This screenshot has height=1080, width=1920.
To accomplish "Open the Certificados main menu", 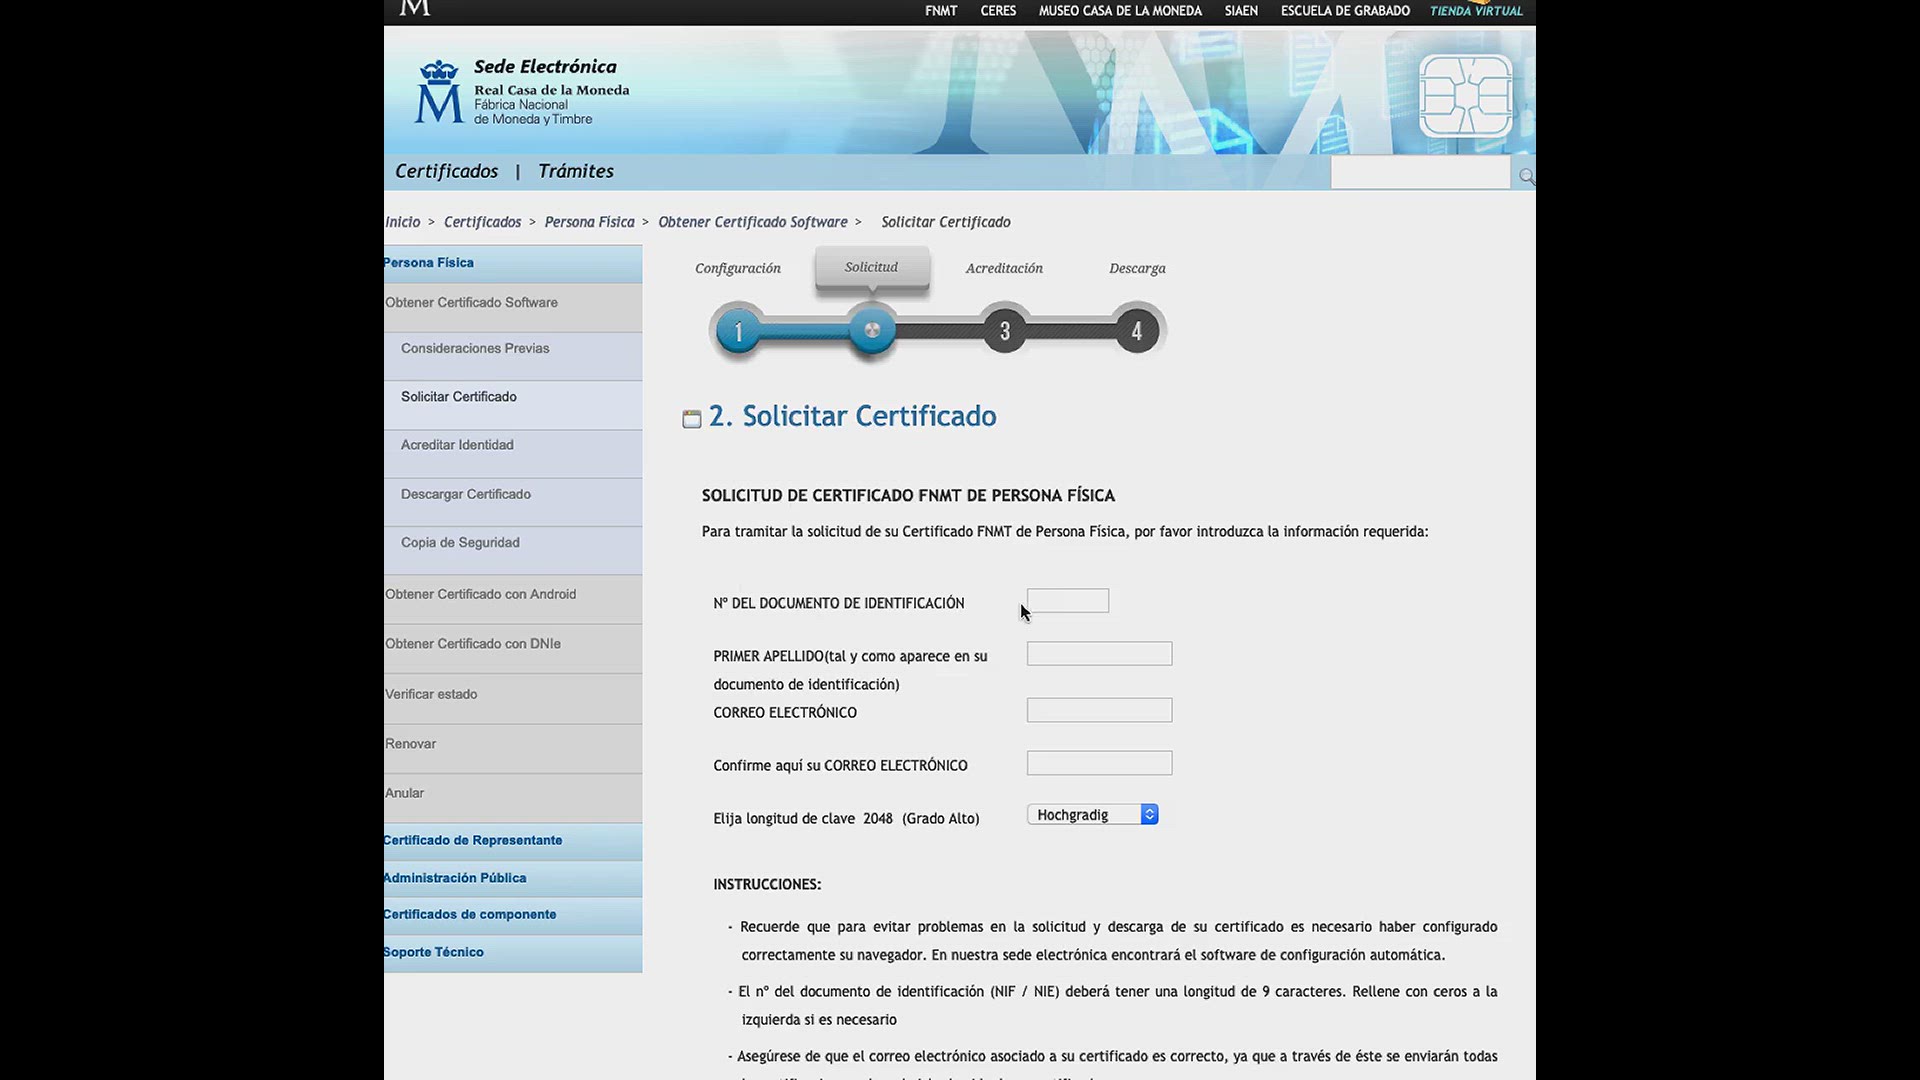I will (x=446, y=171).
